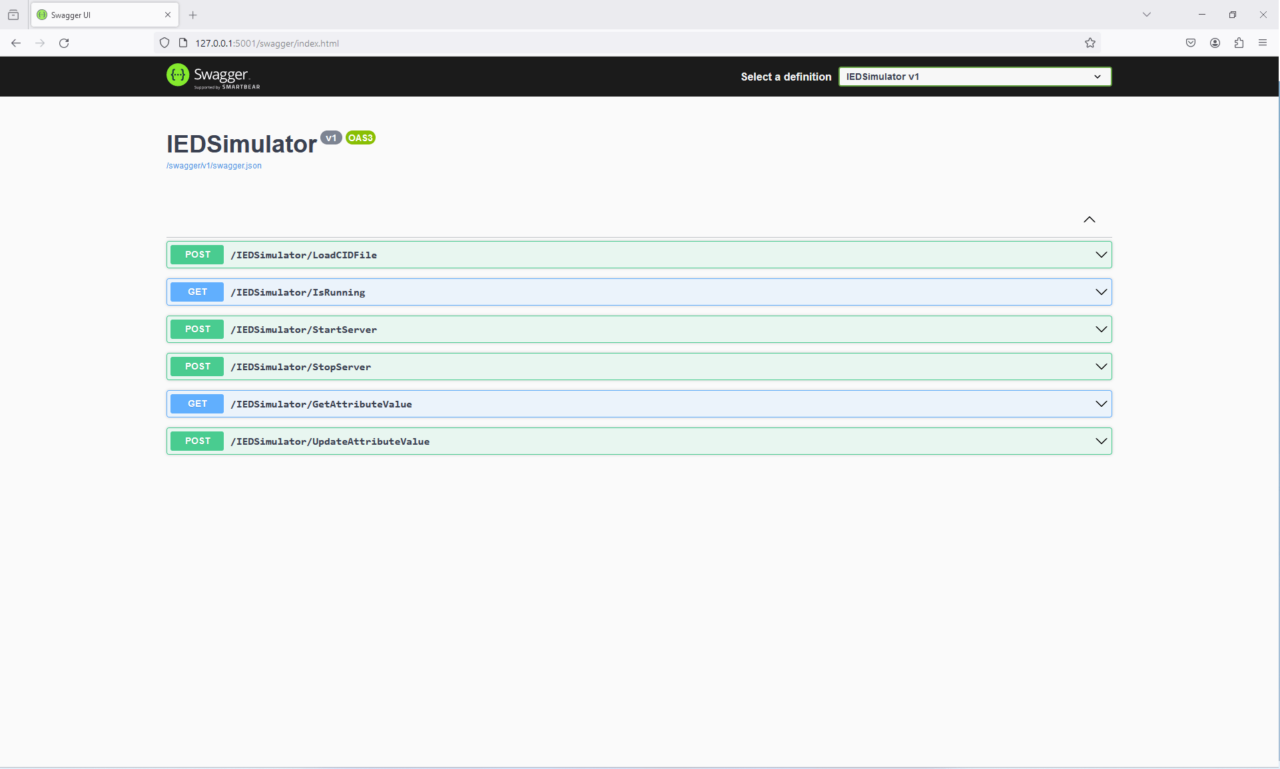
Task: Open the browser extensions icon
Action: [1238, 42]
